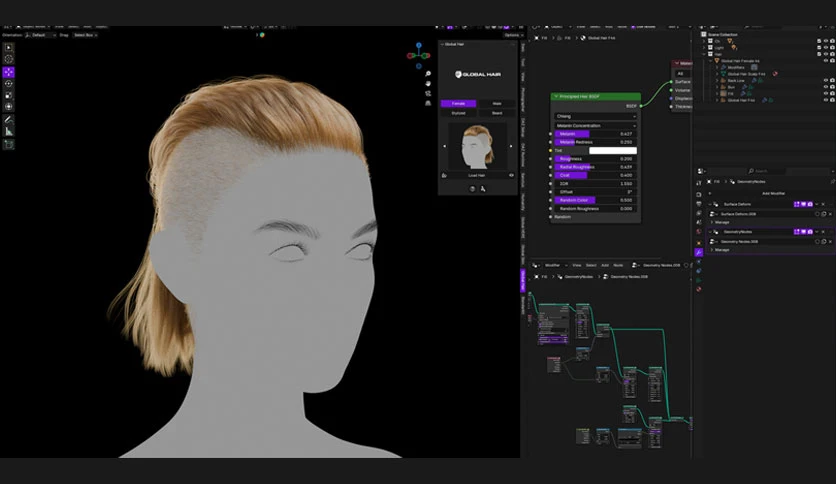The image size is (836, 484).
Task: Click the zoom magnifier icon in the viewport
Action: tap(428, 74)
